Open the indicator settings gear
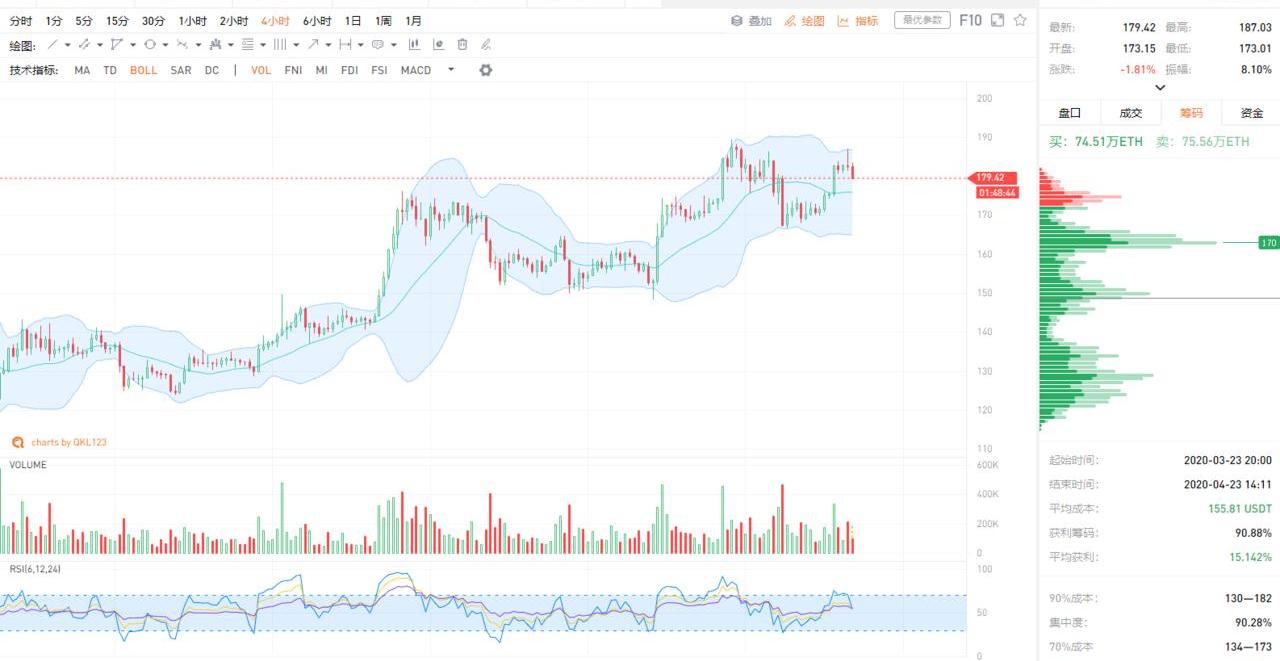This screenshot has width=1280, height=661. click(x=486, y=70)
